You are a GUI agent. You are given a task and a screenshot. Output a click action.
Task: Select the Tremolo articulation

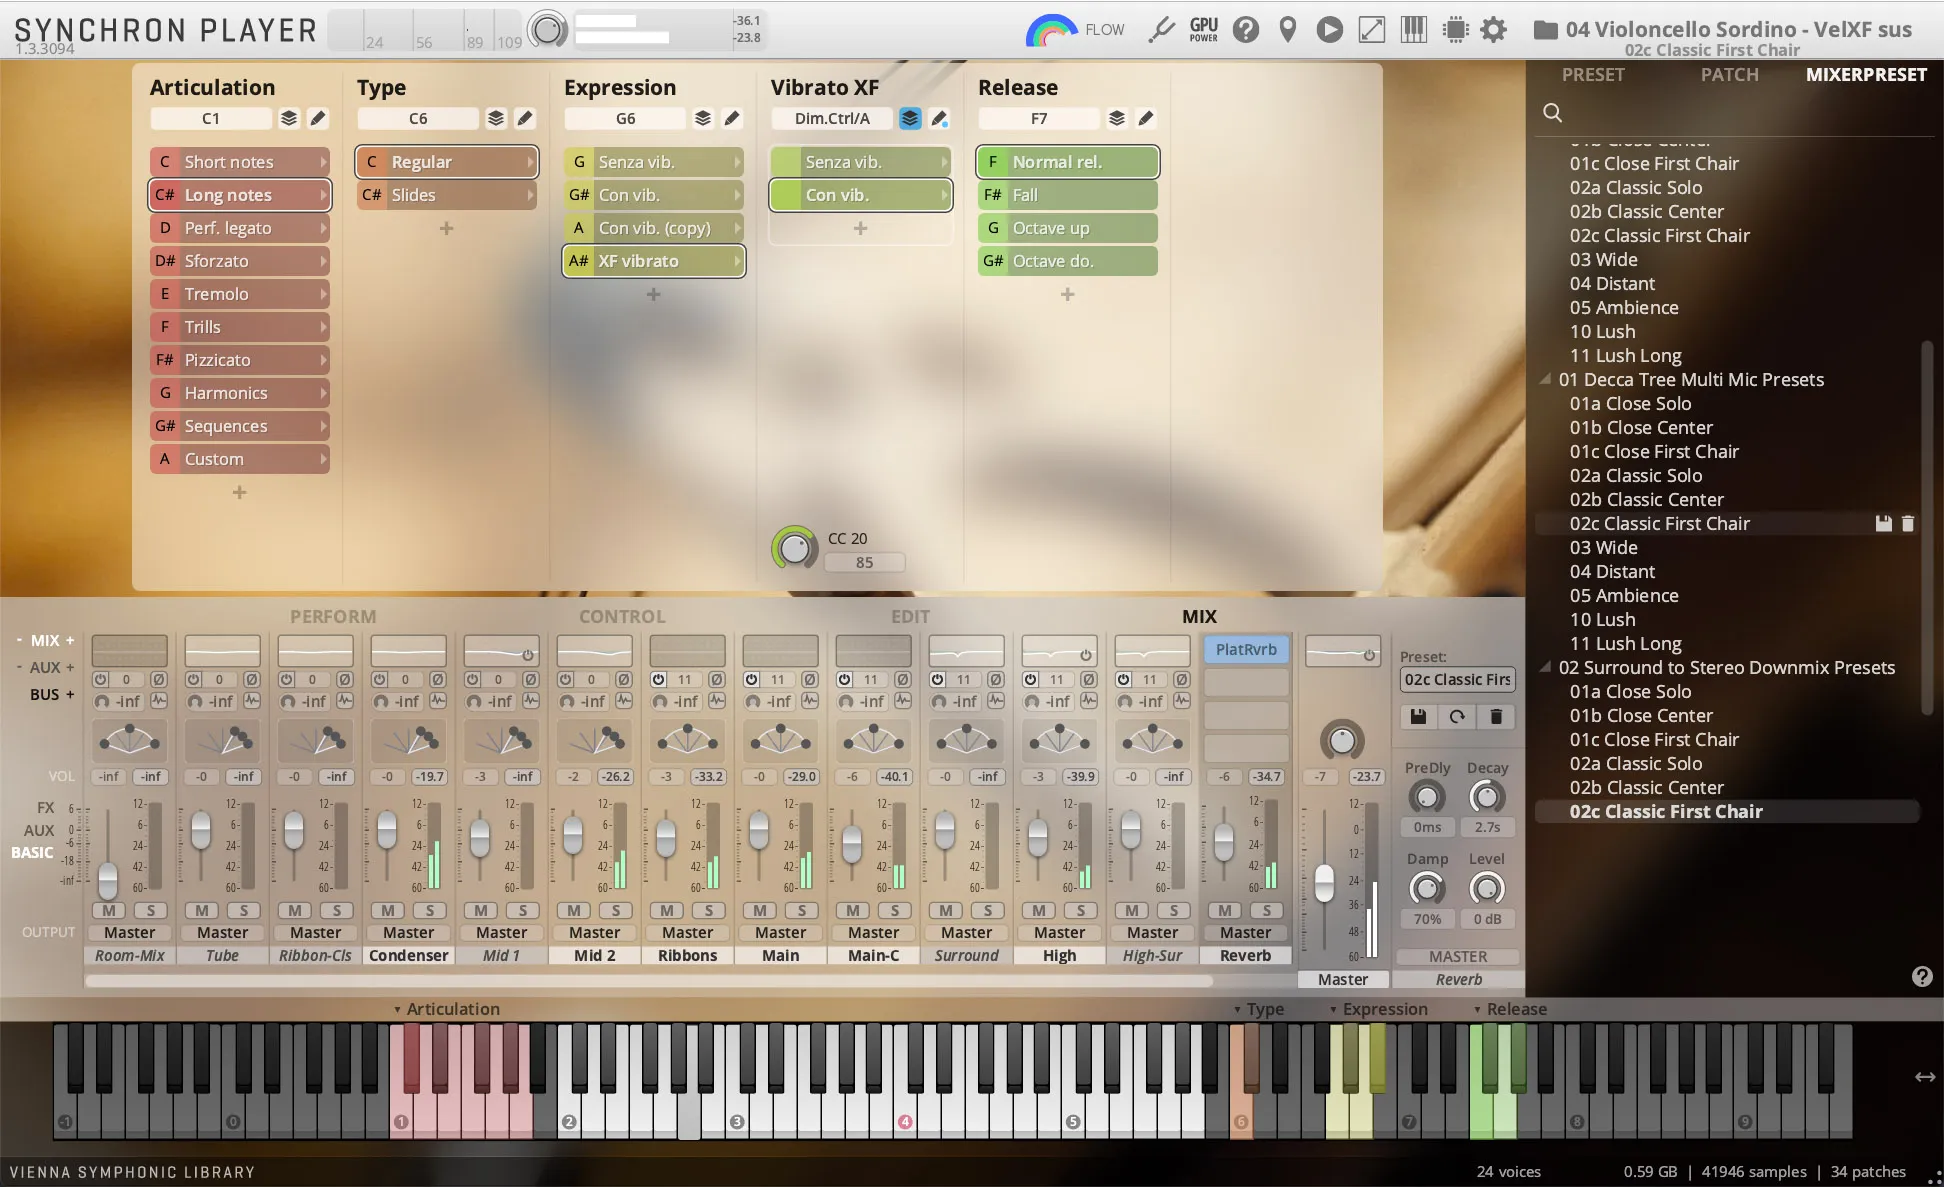point(240,294)
